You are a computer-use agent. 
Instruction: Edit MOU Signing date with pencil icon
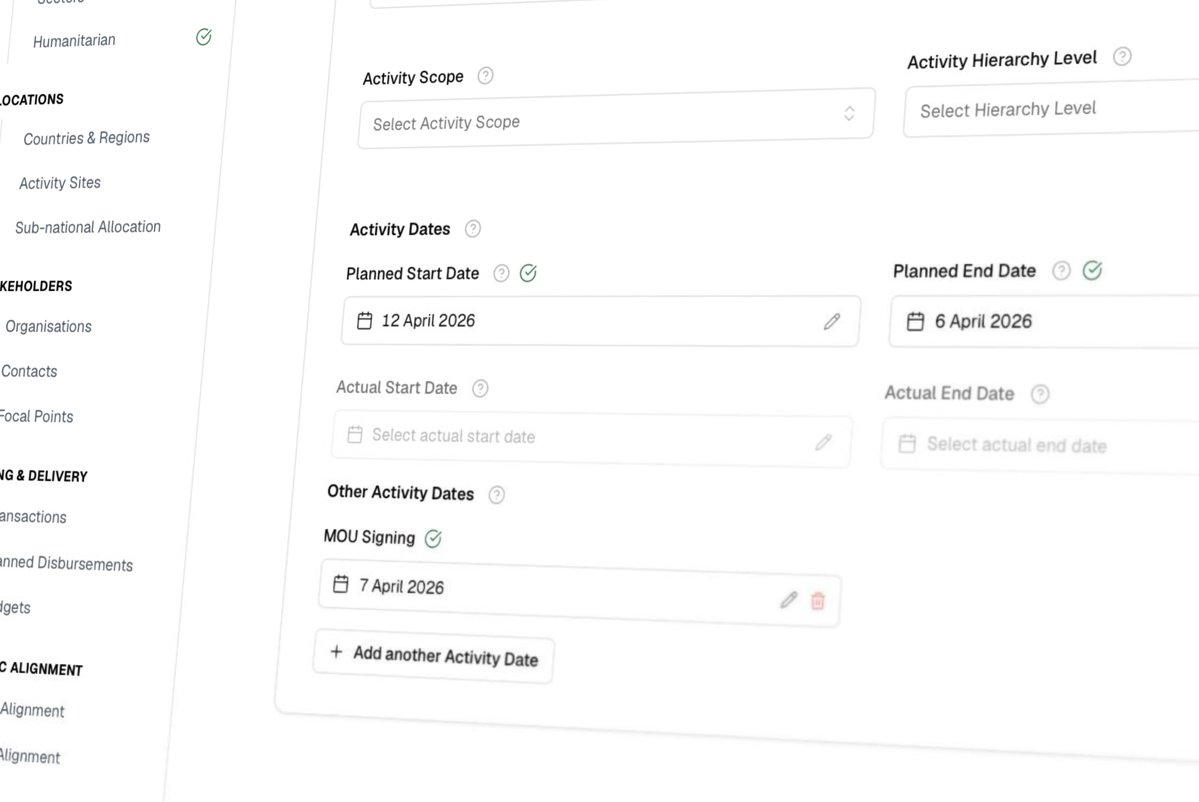coord(789,599)
